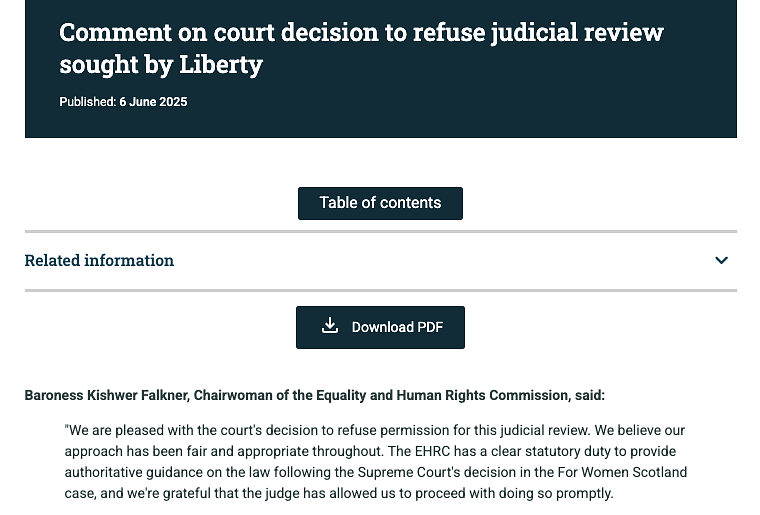Viewport: 760px width, 515px height.
Task: Click the date '6 June 2025'
Action: coord(153,102)
